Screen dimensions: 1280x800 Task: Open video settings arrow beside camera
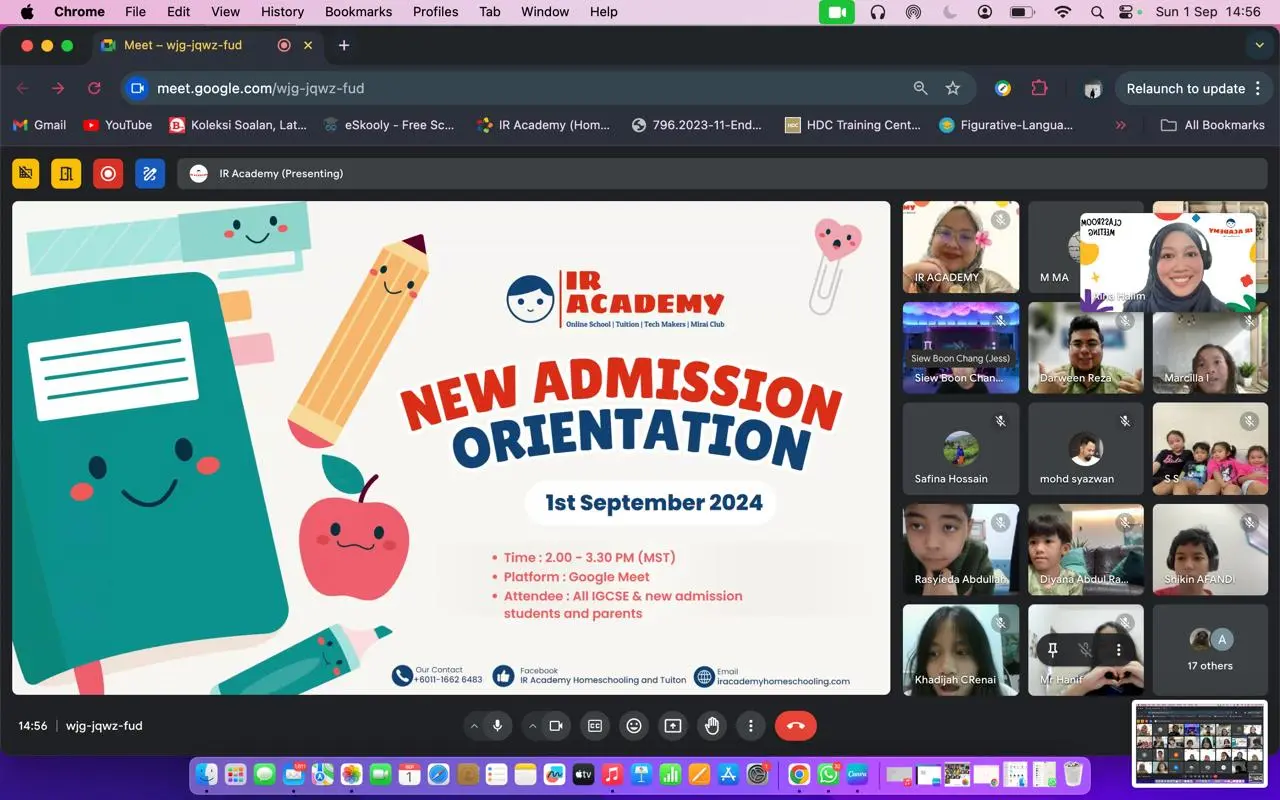coord(532,726)
